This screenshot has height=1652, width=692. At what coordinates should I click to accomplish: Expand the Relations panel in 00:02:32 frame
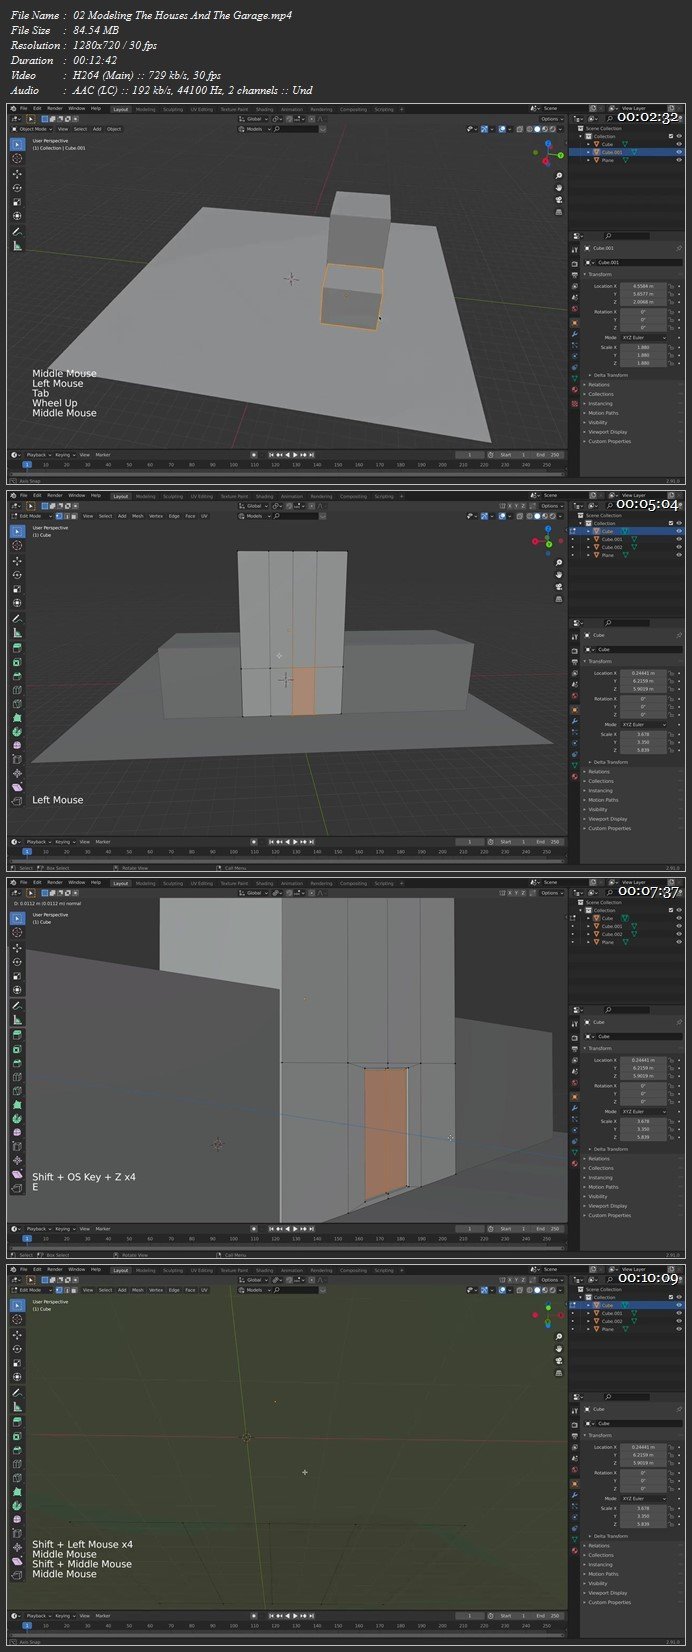(x=599, y=385)
